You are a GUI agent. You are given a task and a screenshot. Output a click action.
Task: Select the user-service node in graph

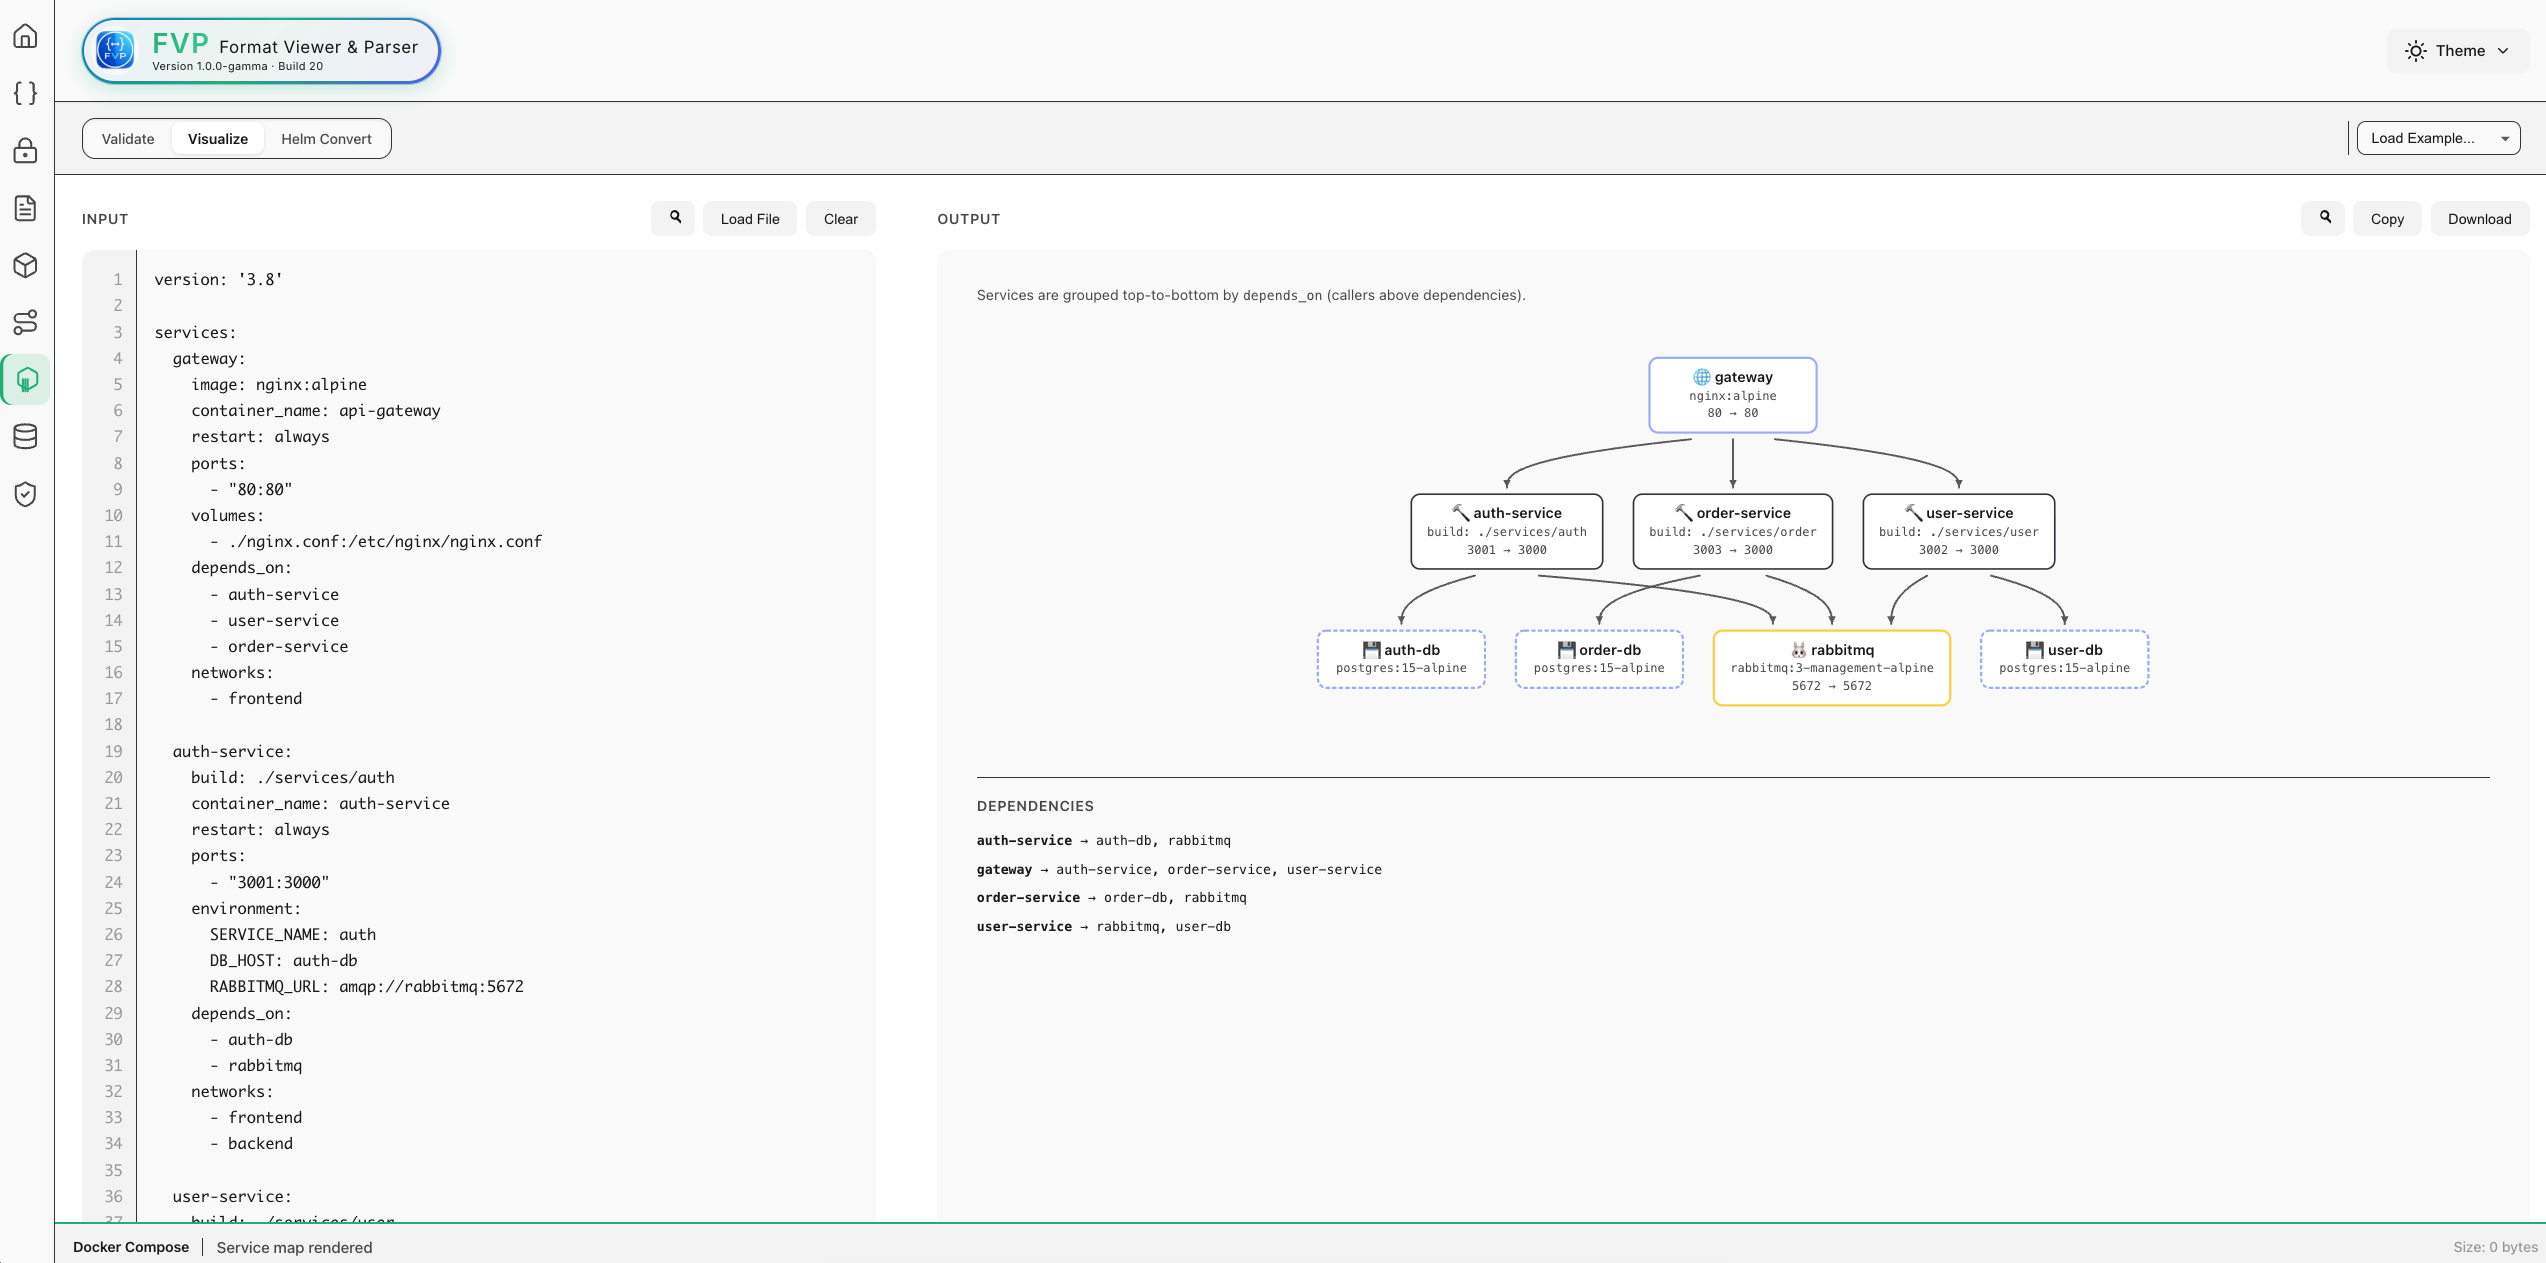(1959, 531)
